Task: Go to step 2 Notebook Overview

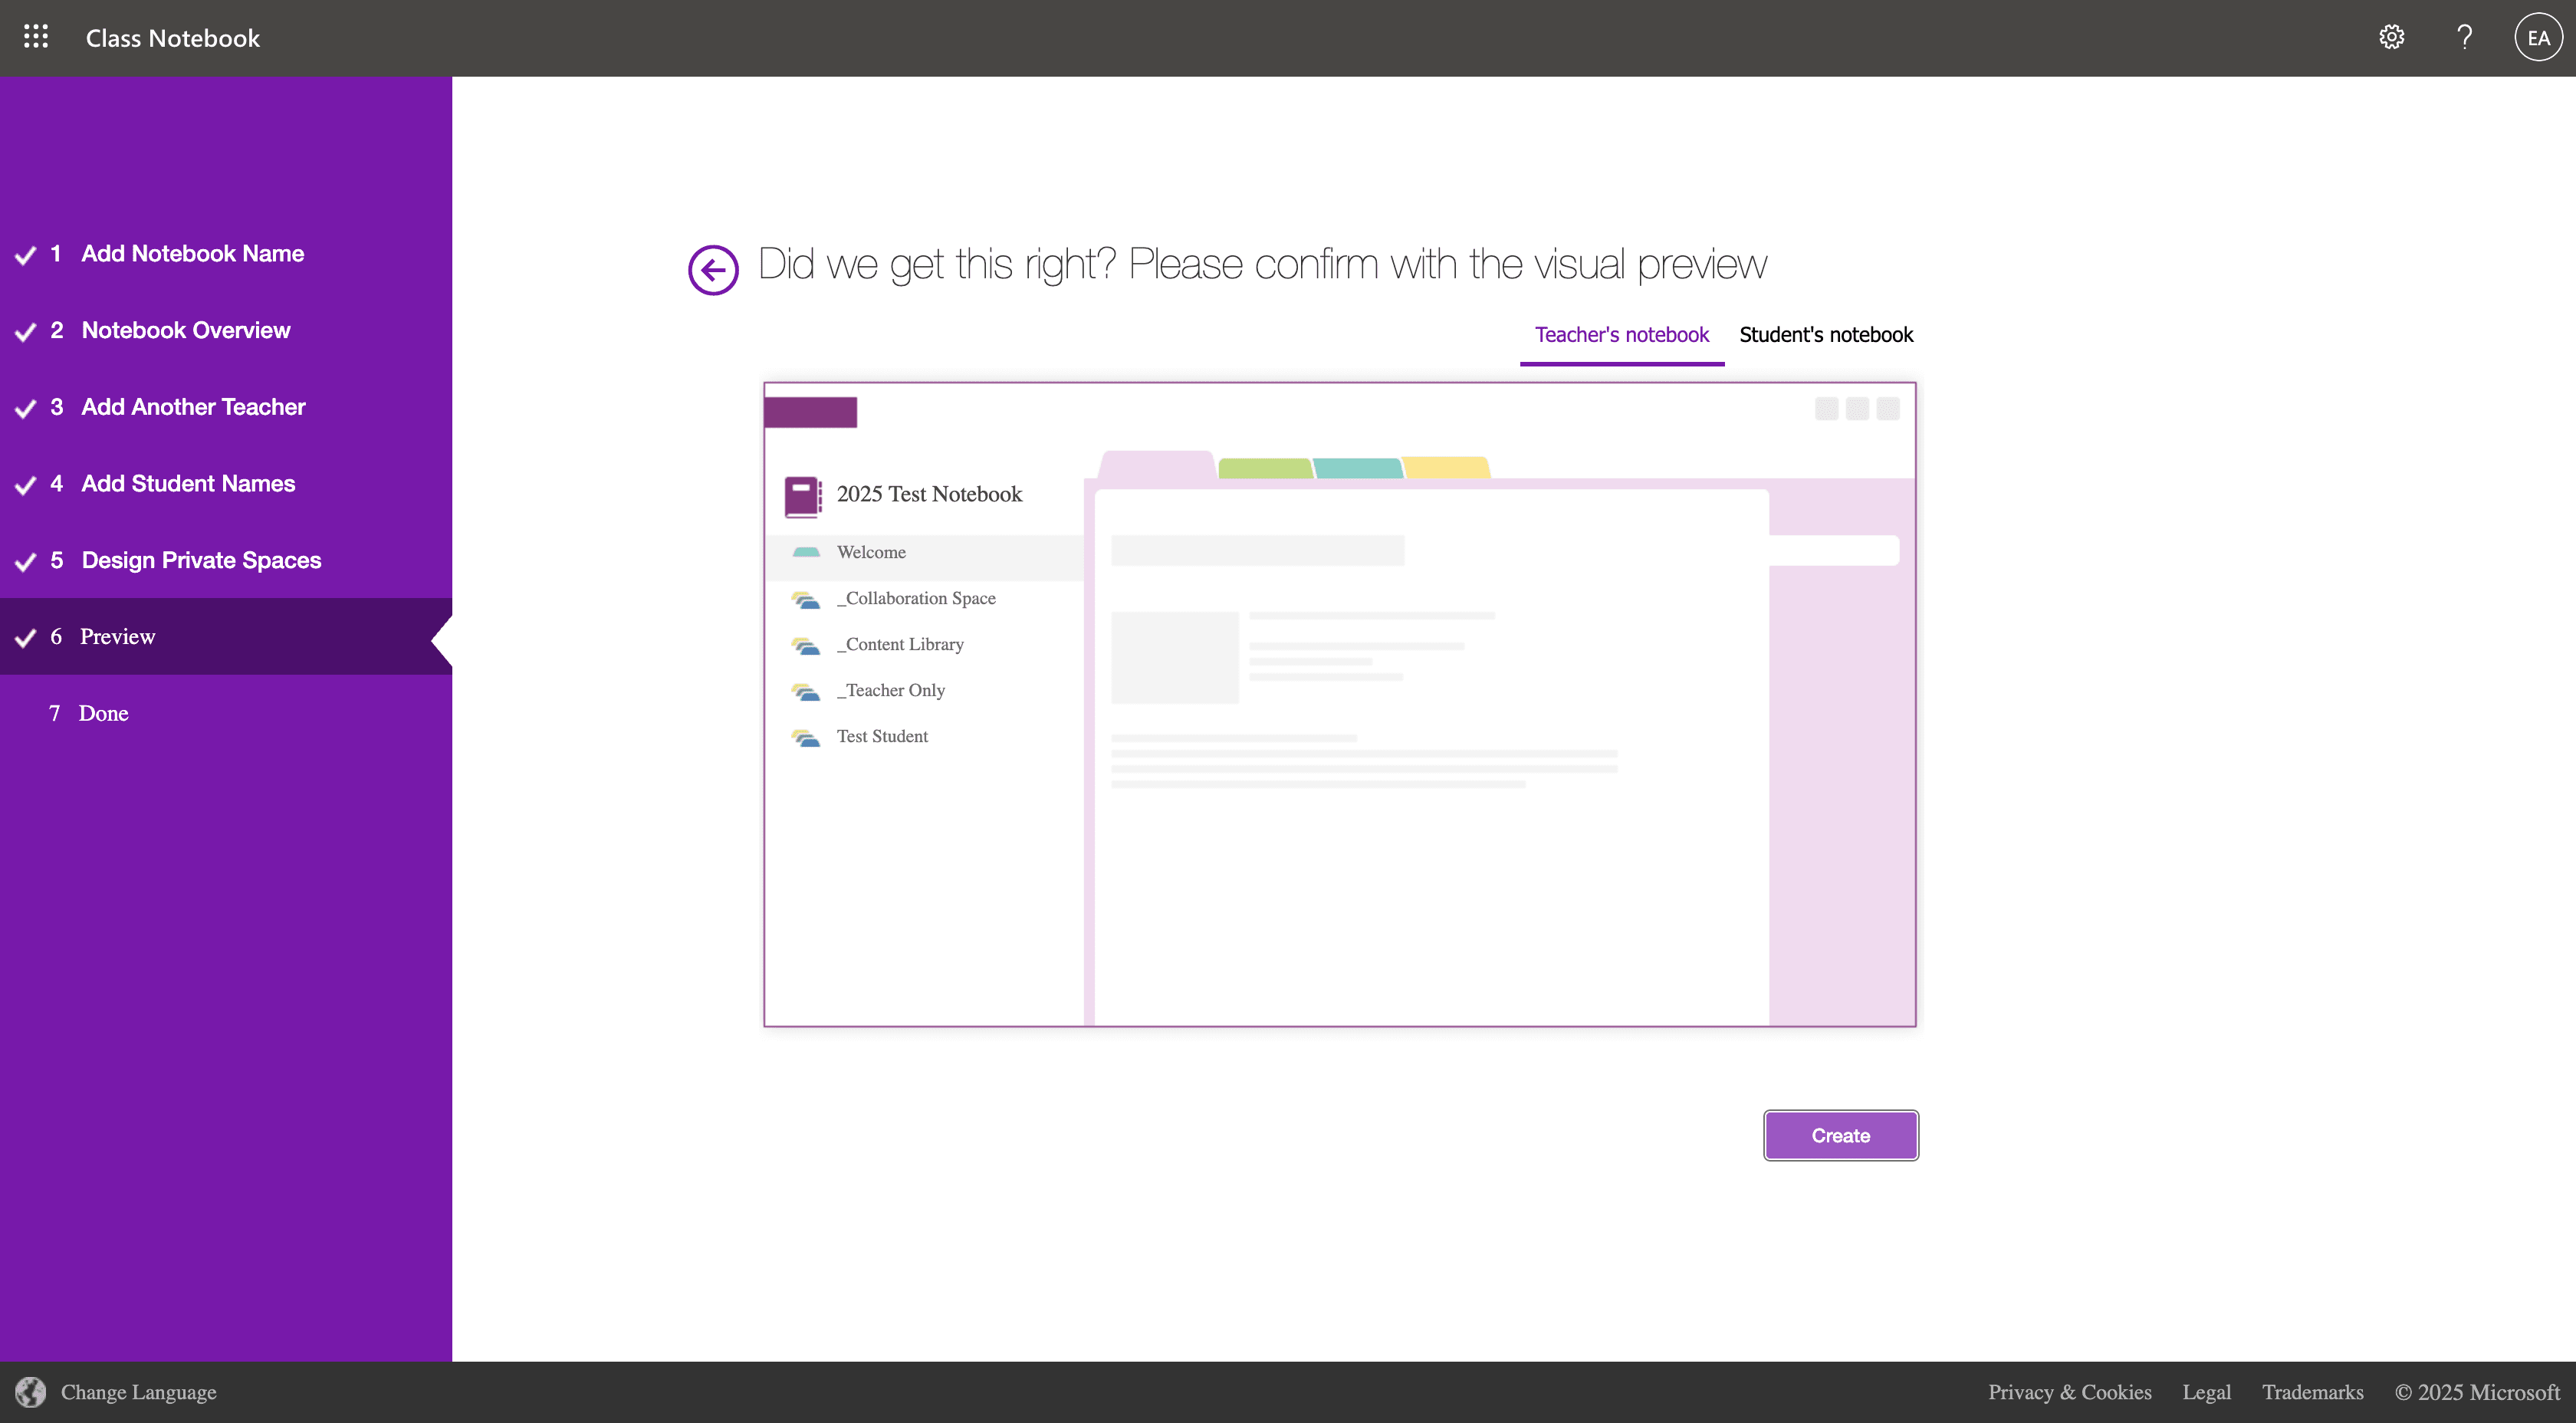Action: pos(226,331)
